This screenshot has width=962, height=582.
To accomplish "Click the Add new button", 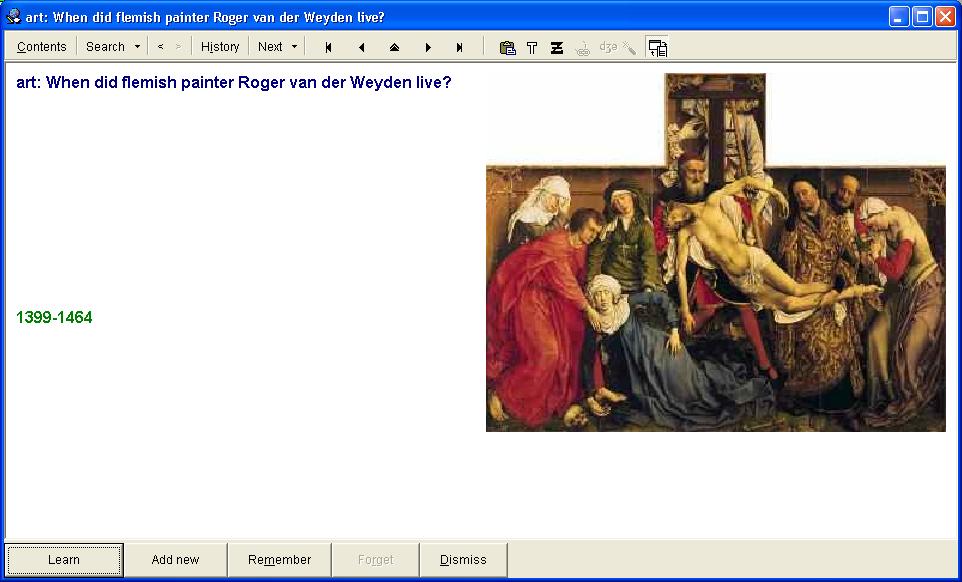I will 175,560.
